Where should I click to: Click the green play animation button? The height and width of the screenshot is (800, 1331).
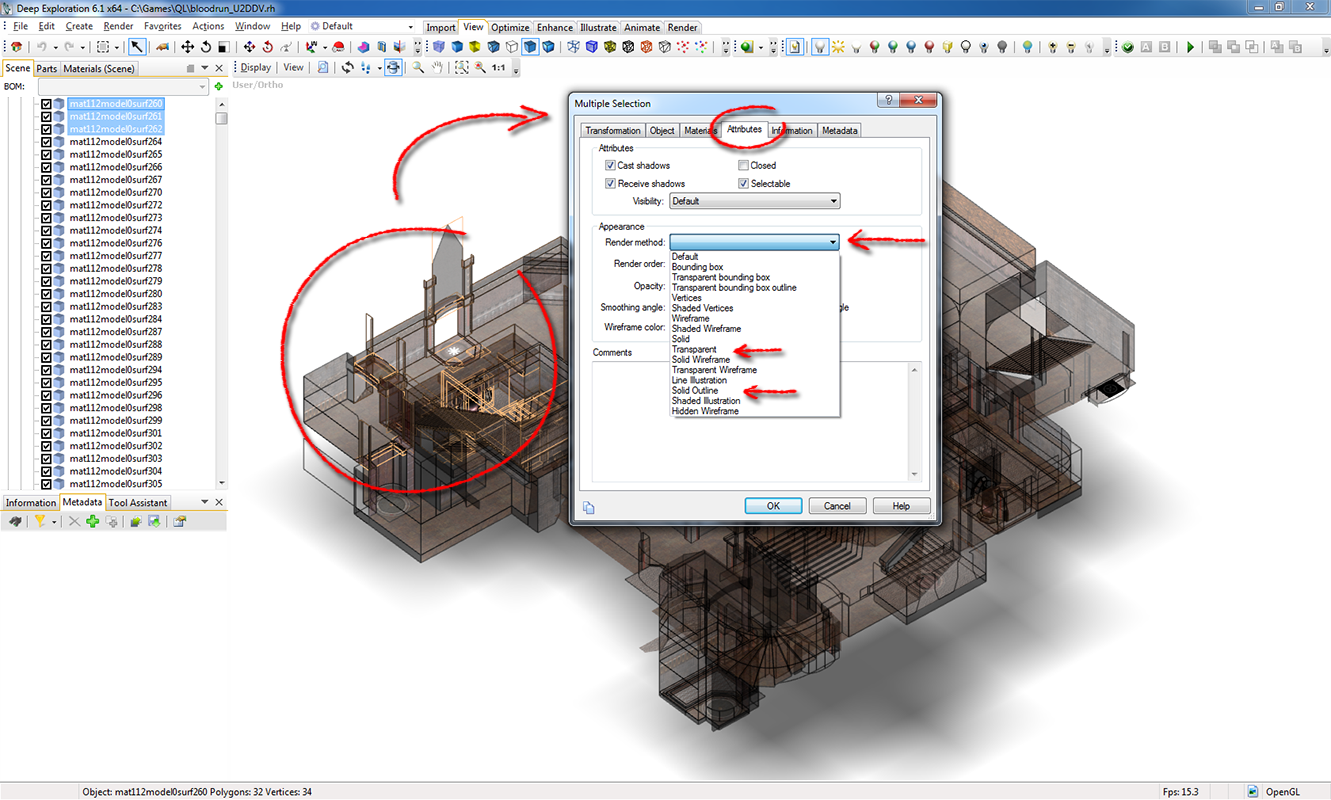[1190, 47]
